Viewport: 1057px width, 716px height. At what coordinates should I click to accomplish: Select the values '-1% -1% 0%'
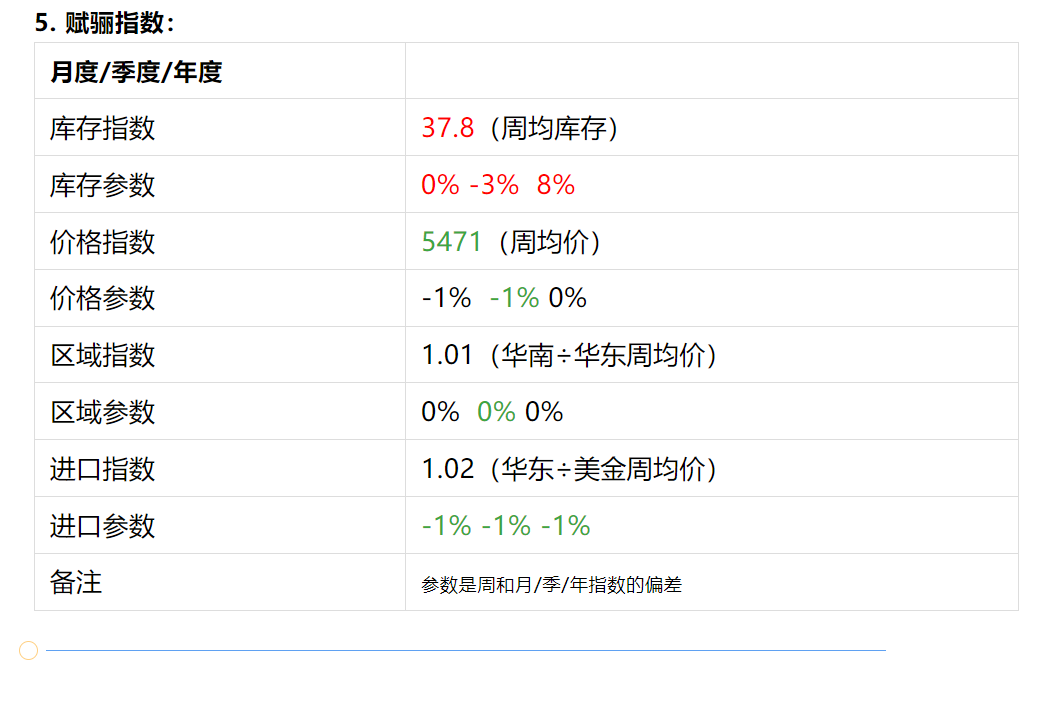pos(504,298)
